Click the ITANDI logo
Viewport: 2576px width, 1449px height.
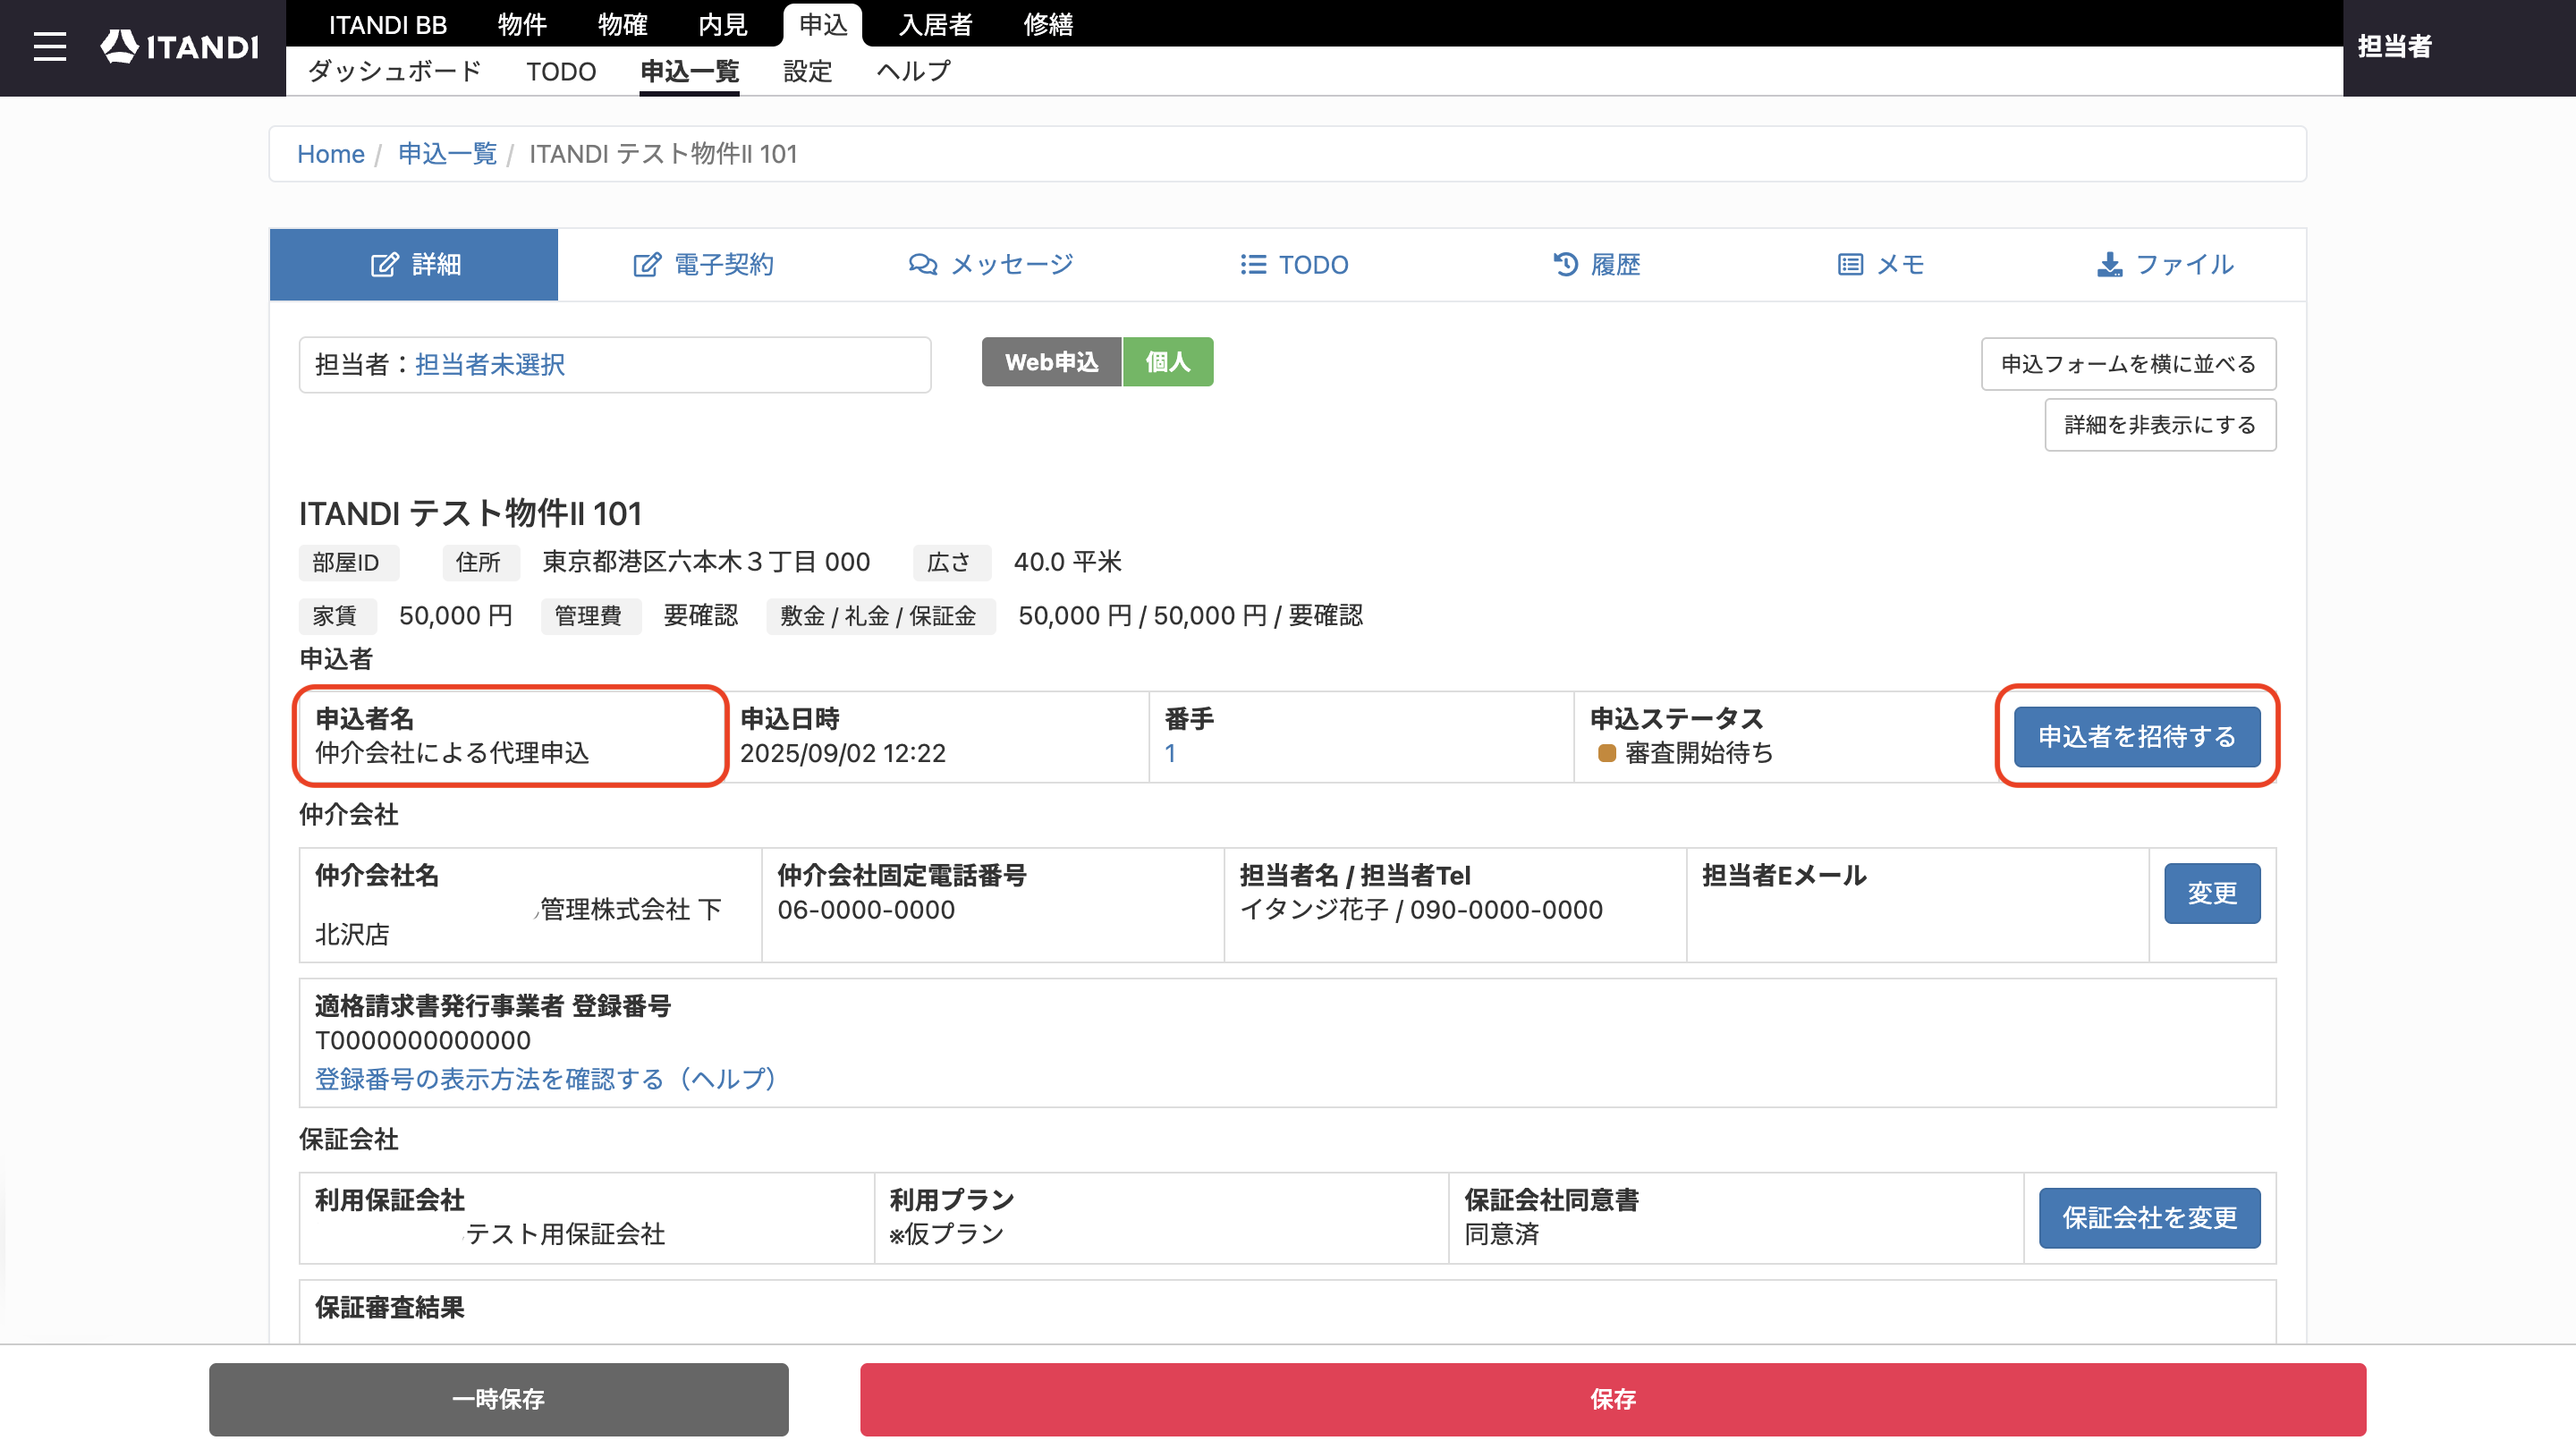[180, 46]
